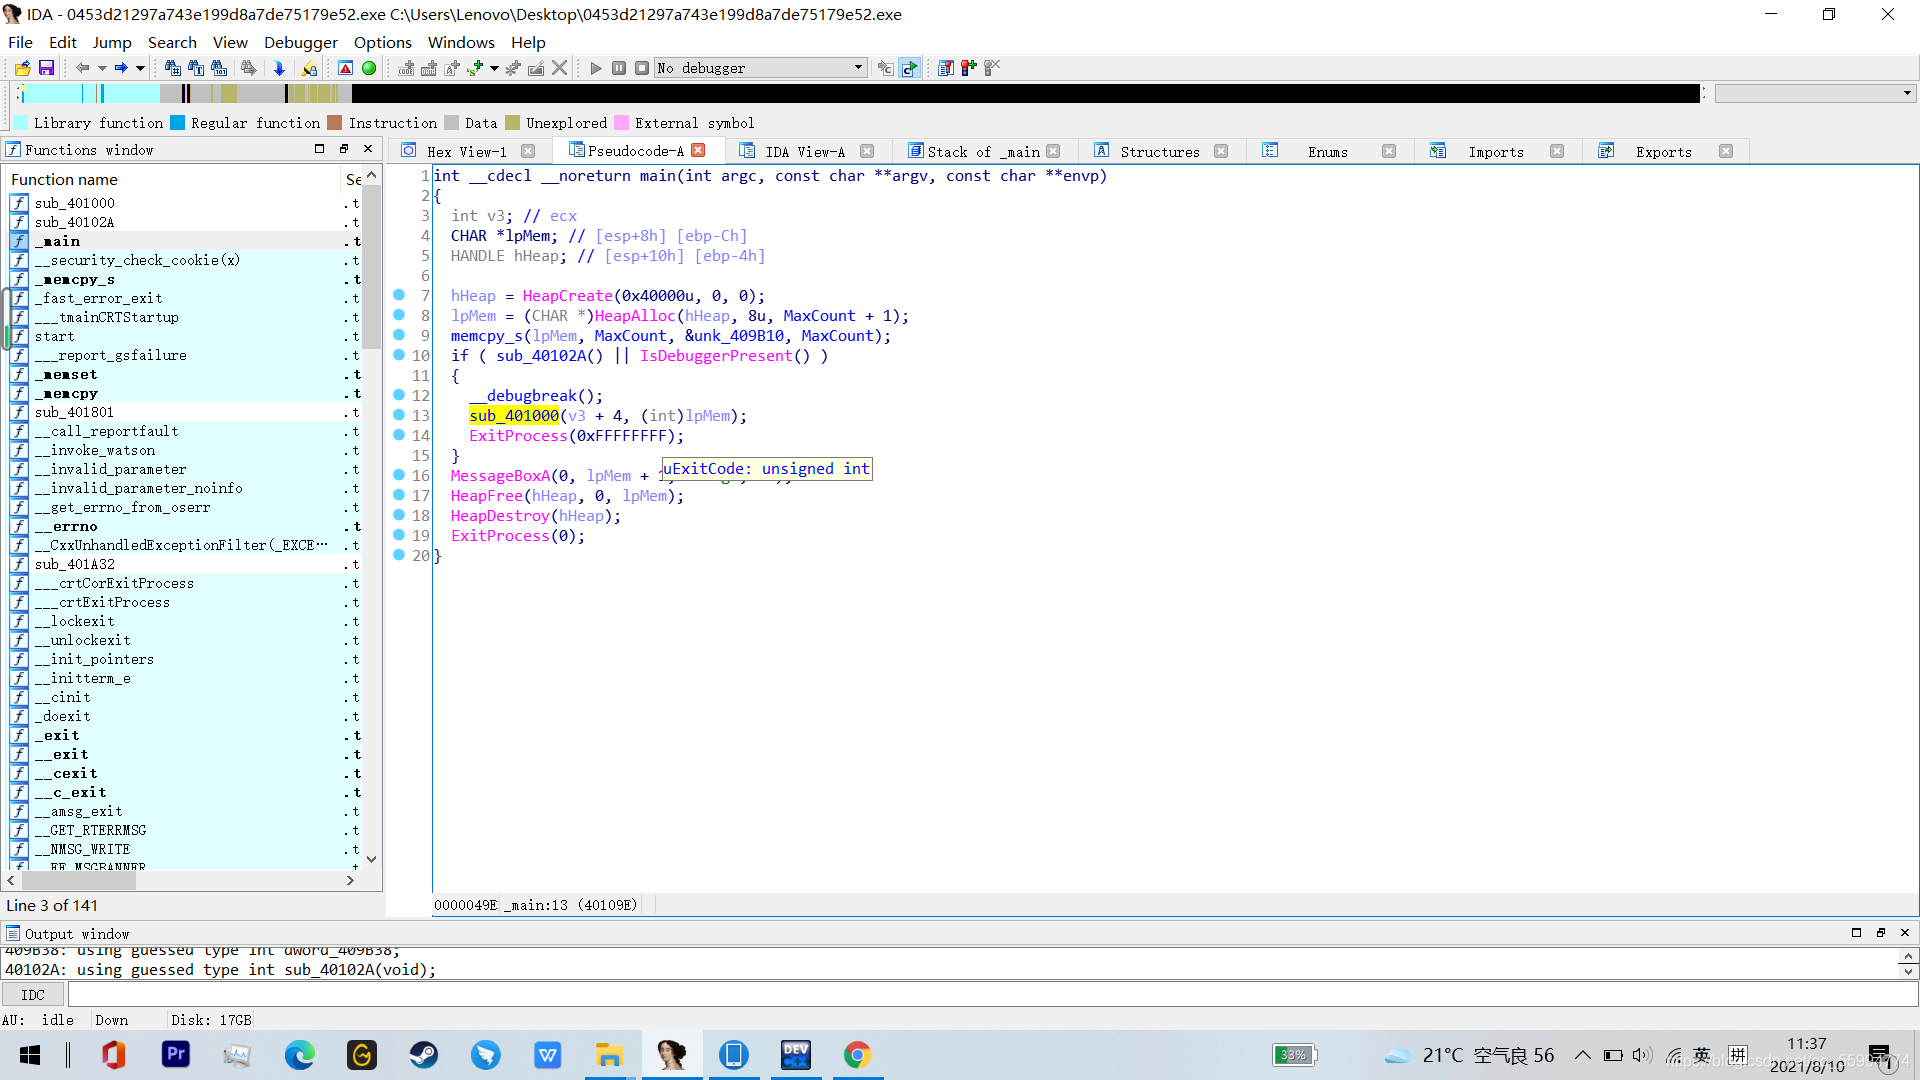
Task: Toggle breakpoint dot on line 7
Action: (399, 295)
